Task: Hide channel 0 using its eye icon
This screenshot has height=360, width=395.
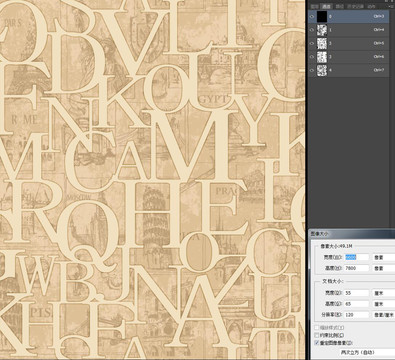Action: tap(312, 16)
